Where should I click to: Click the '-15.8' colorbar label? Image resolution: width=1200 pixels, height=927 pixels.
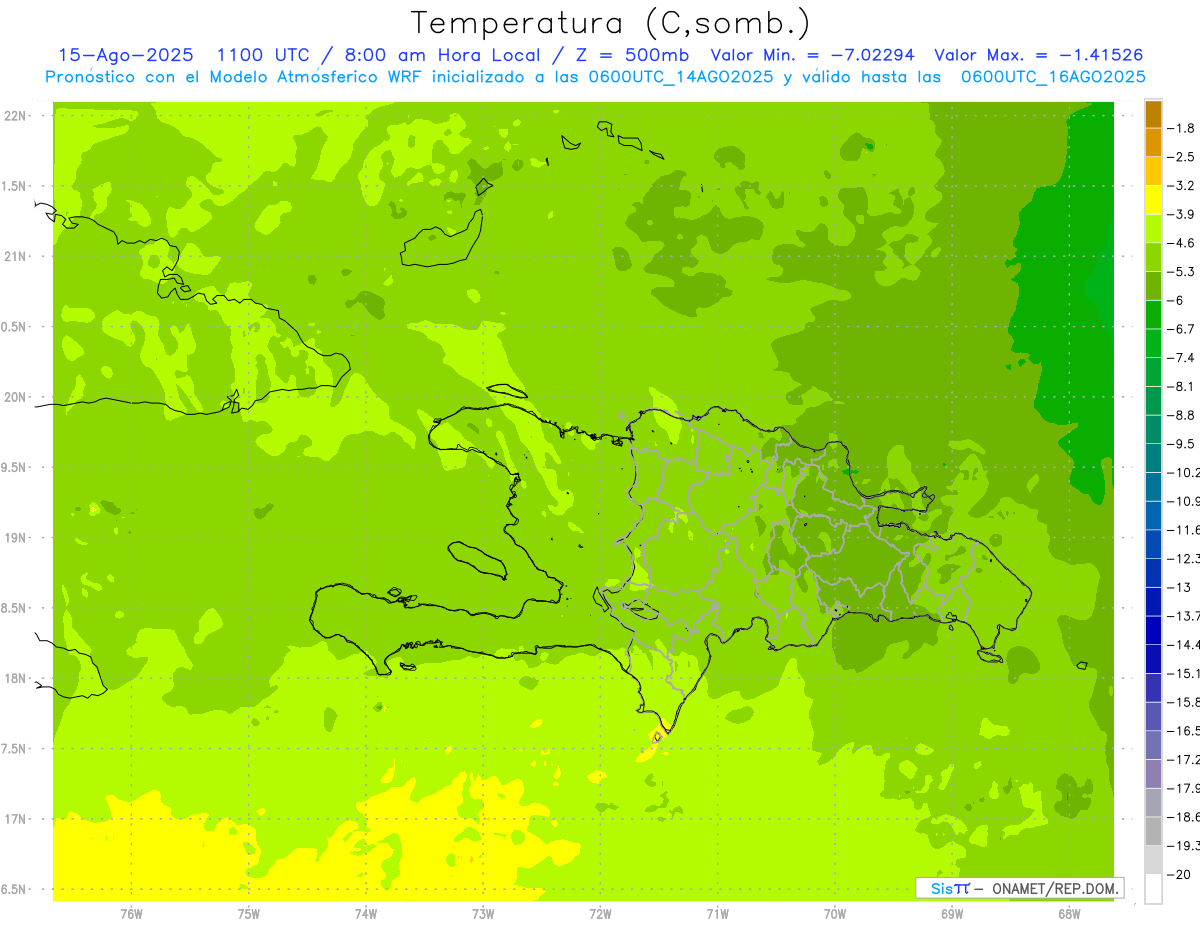click(1183, 702)
